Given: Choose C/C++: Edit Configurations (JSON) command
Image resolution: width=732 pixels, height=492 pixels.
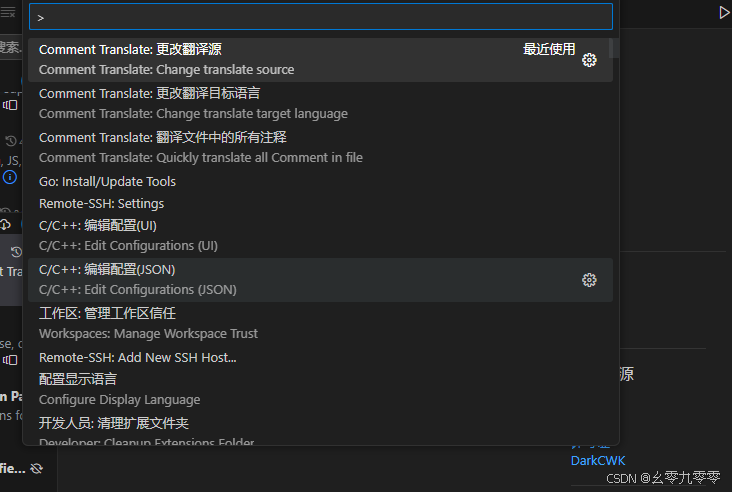Looking at the screenshot, I should pyautogui.click(x=320, y=280).
